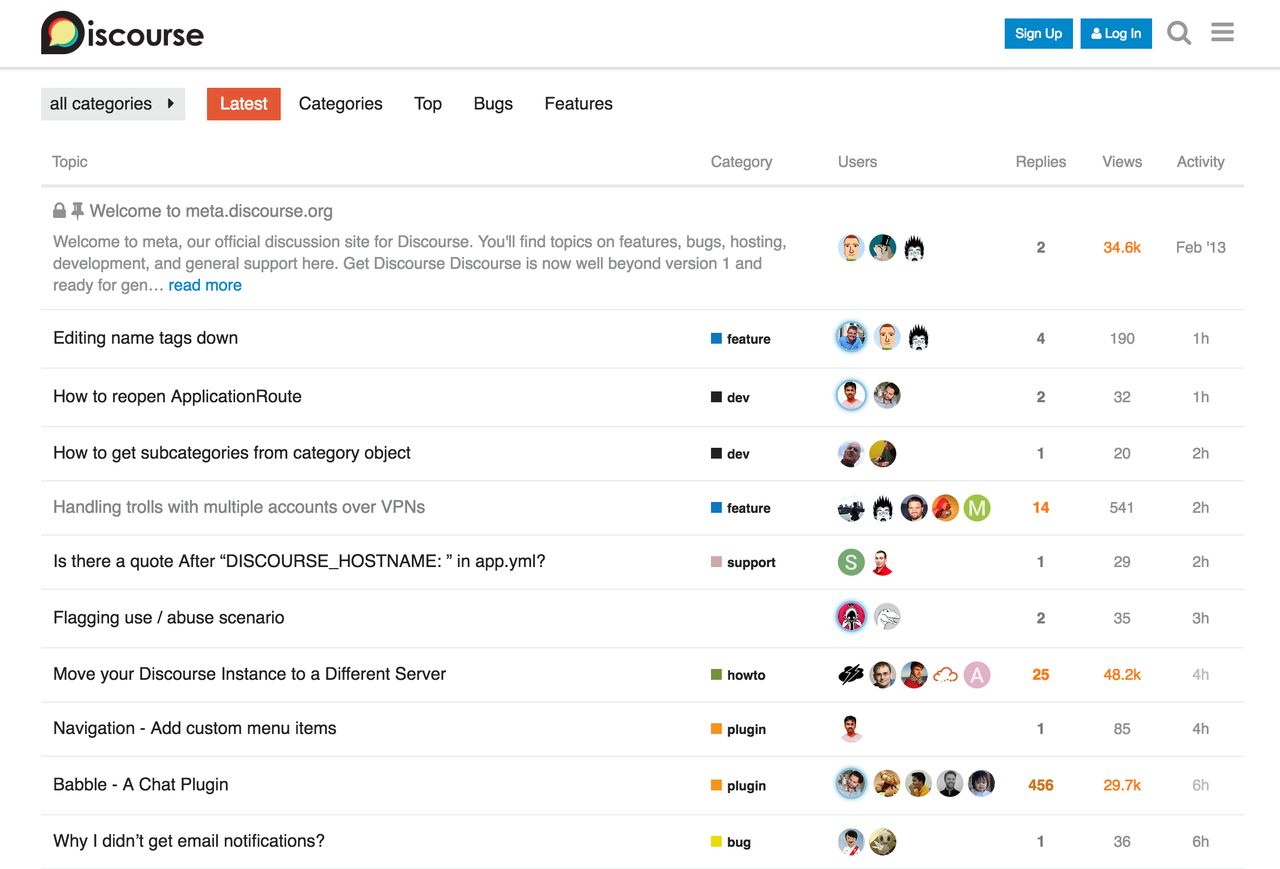This screenshot has height=869, width=1280.
Task: Open the DISCOURSE_HOSTNAME quote topic
Action: (299, 561)
